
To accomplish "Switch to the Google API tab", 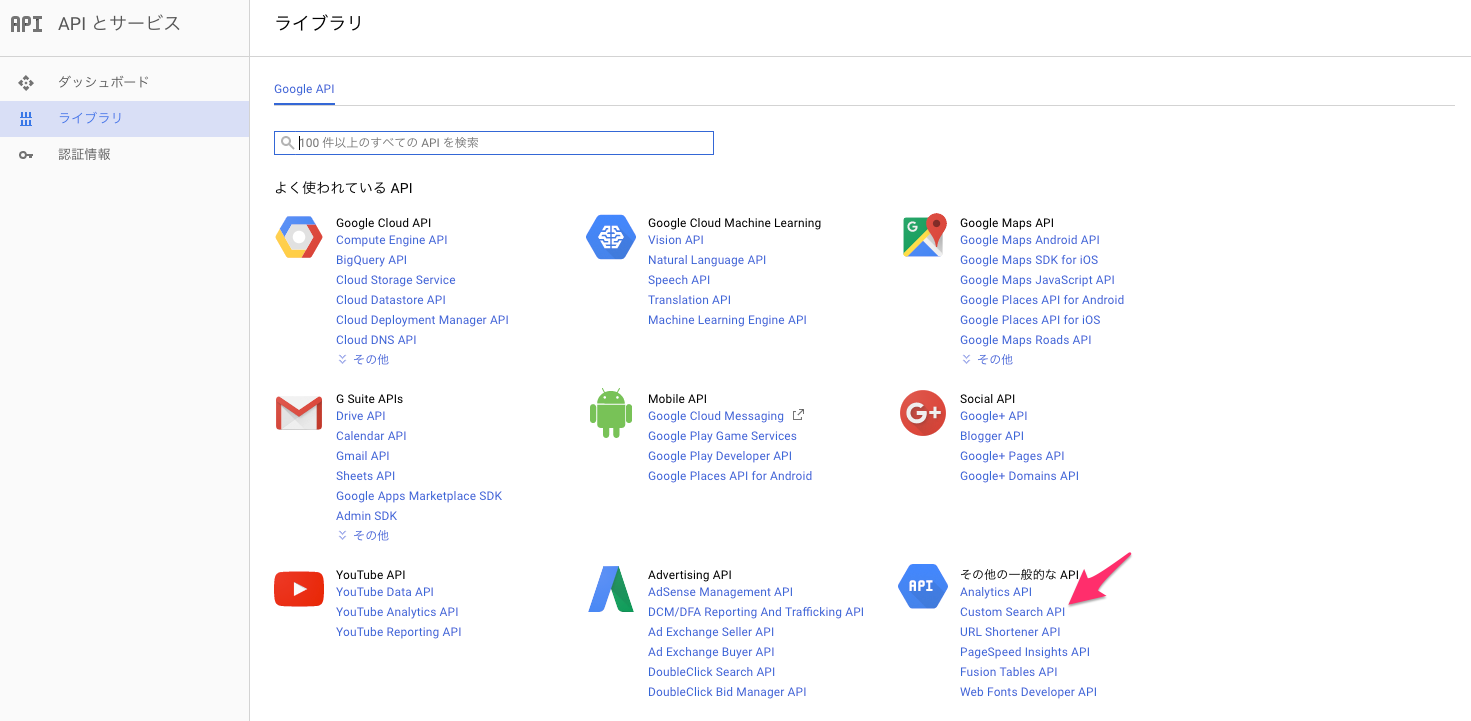I will pos(304,89).
